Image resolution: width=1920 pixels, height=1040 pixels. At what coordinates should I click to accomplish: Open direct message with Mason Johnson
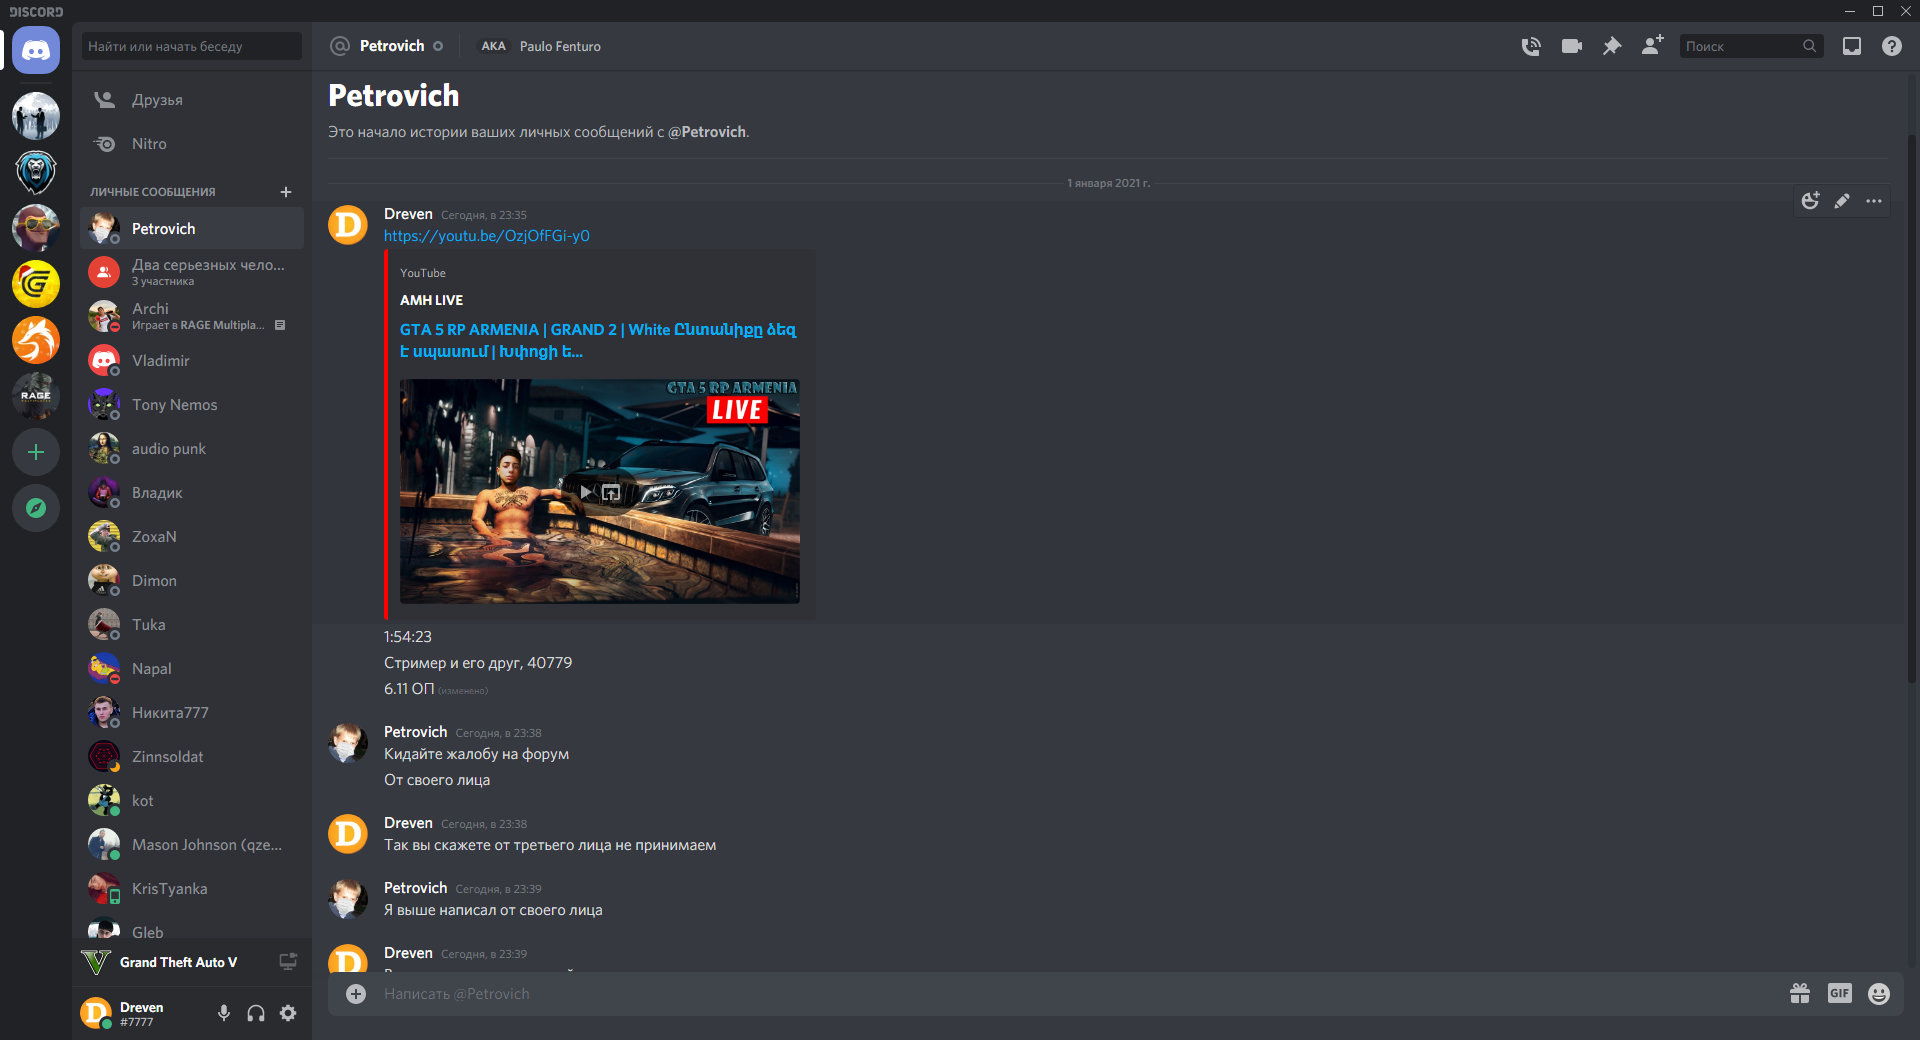coord(192,844)
